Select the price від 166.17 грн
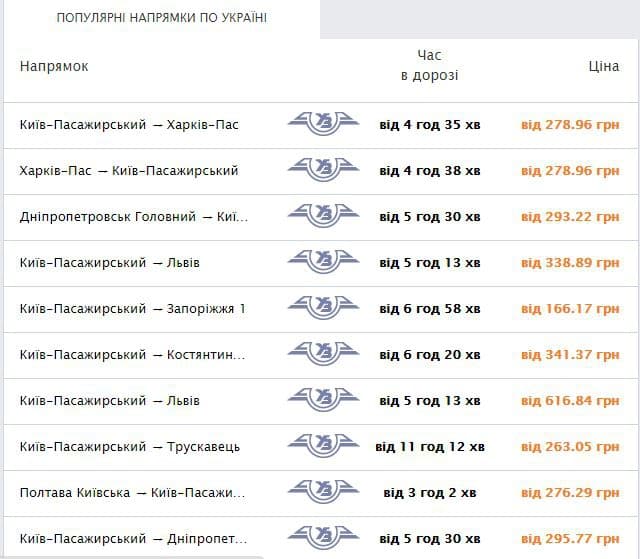The image size is (640, 559). tap(570, 309)
